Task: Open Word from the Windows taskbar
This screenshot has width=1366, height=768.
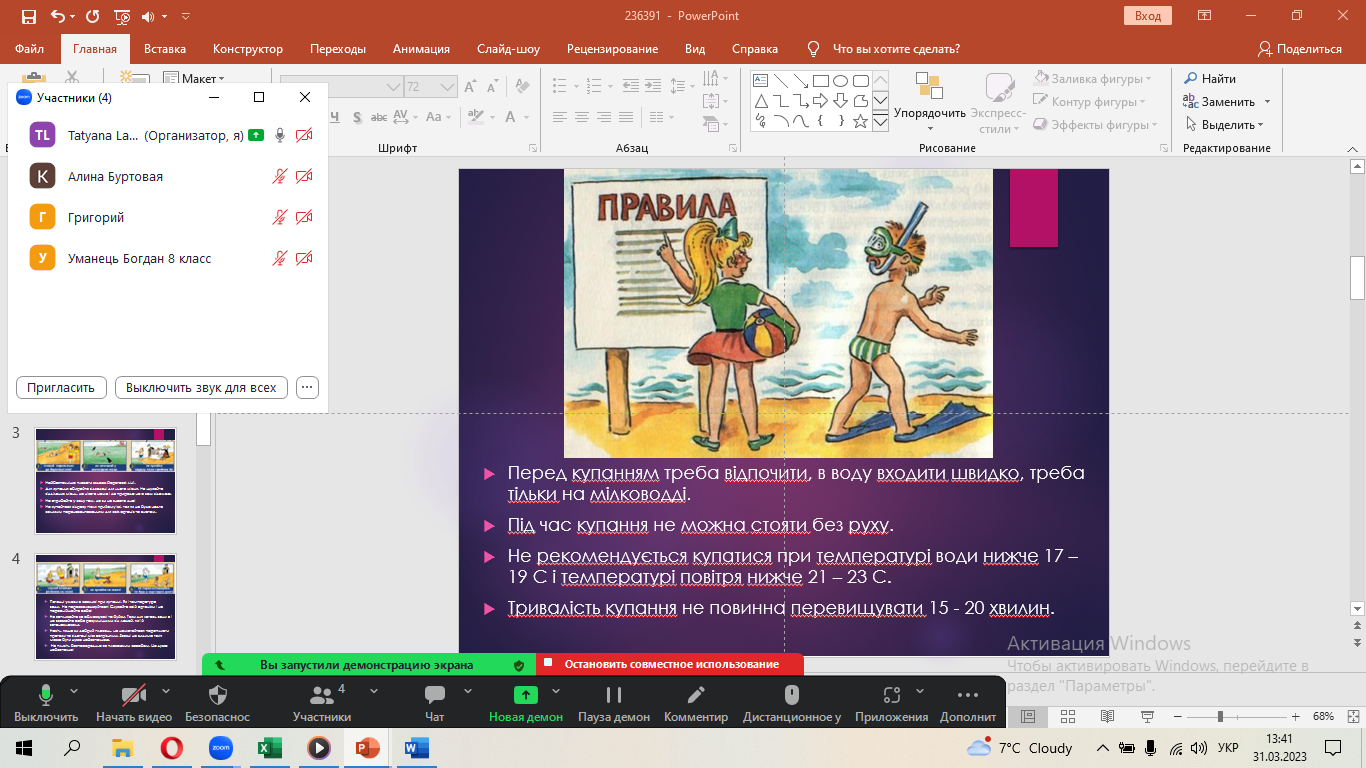Action: [417, 747]
